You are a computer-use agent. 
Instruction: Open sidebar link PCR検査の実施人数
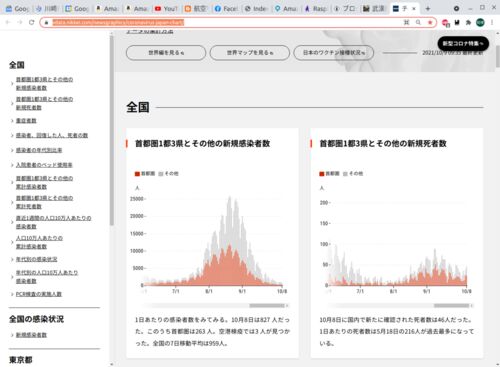tap(39, 294)
